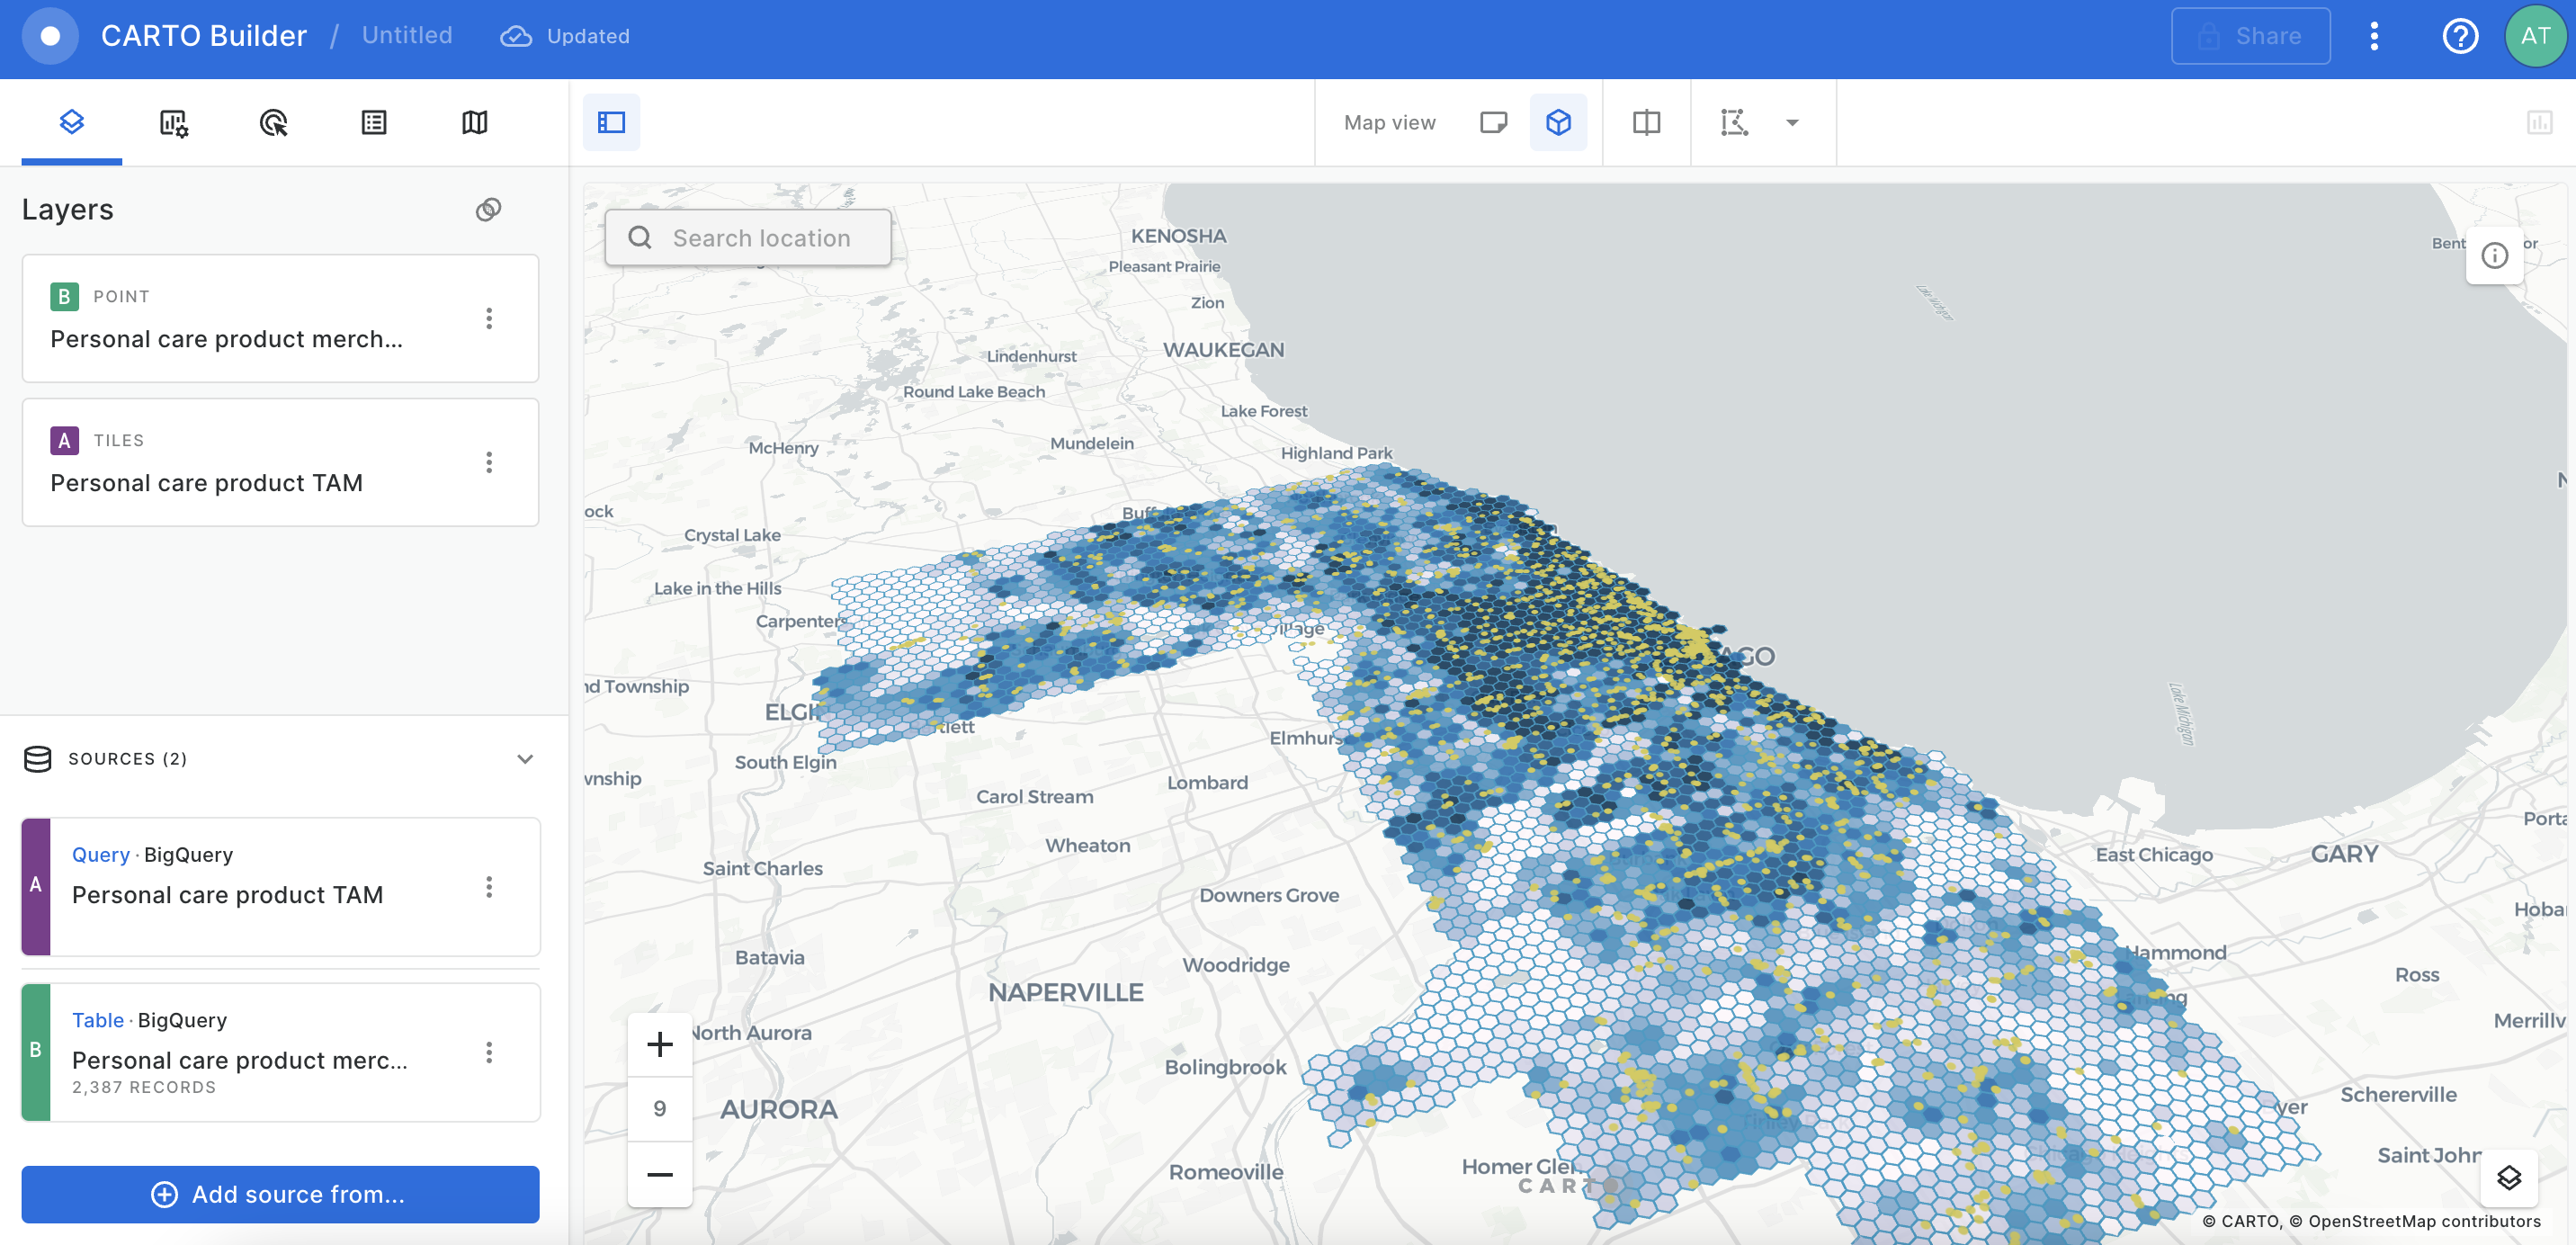Click the layer blending icon beside Layers
The width and height of the screenshot is (2576, 1245).
click(488, 209)
